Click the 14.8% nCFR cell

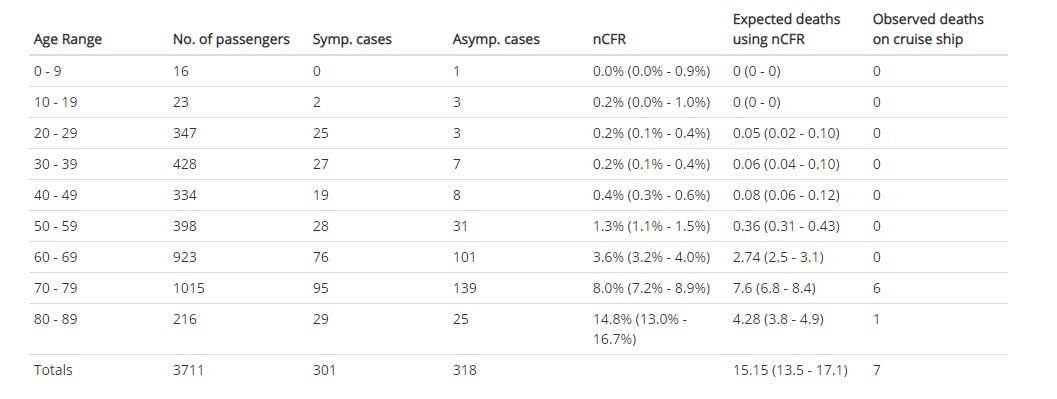tap(640, 329)
